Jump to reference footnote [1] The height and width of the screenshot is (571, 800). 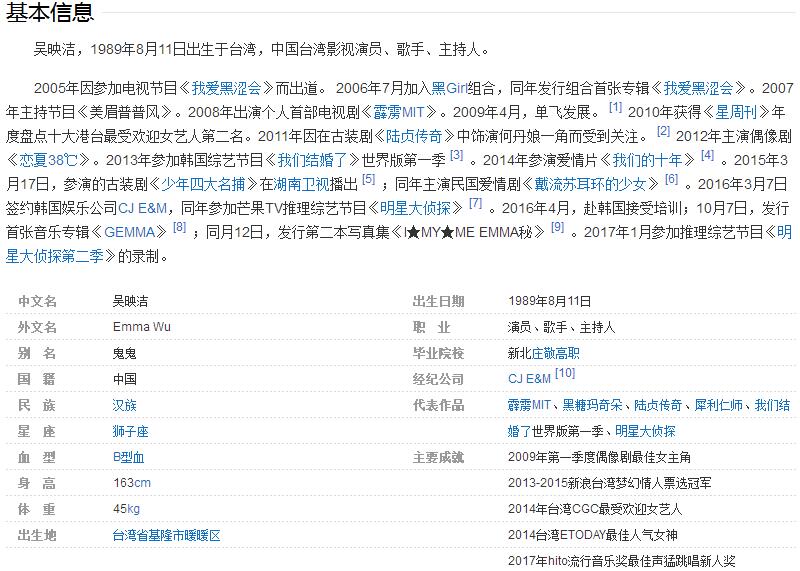pyautogui.click(x=615, y=107)
